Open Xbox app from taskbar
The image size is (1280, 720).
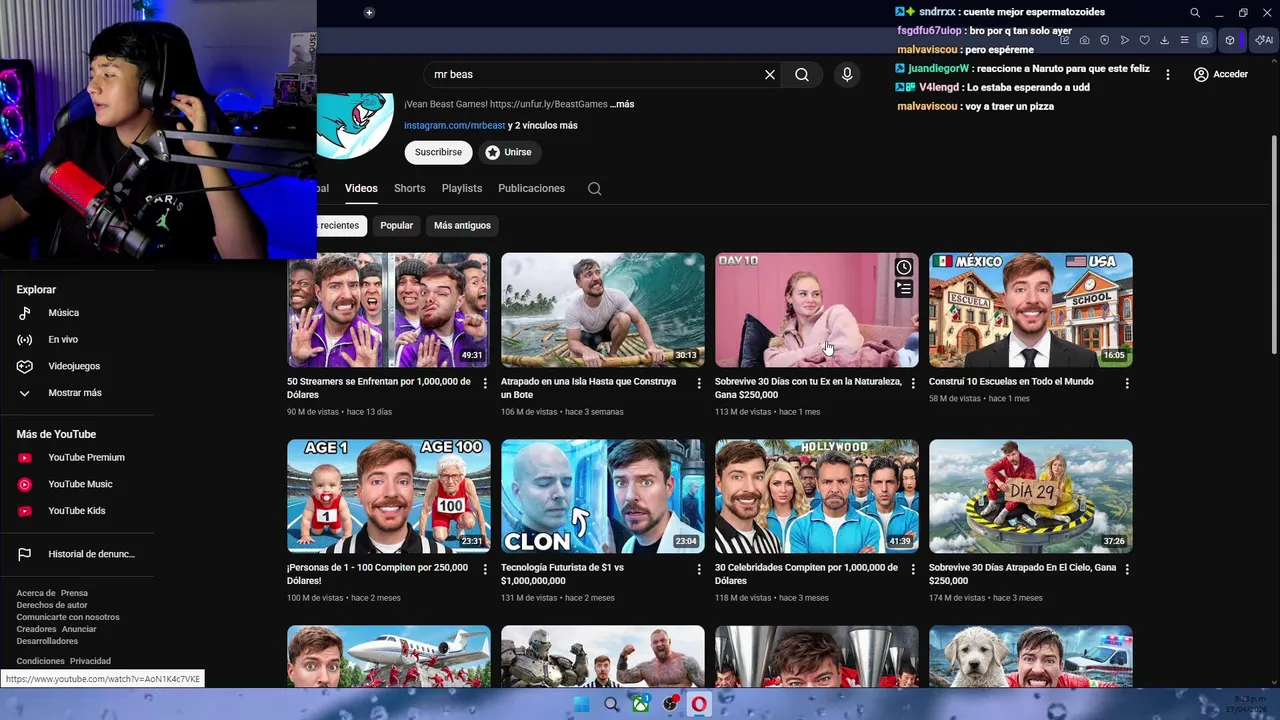tap(640, 704)
